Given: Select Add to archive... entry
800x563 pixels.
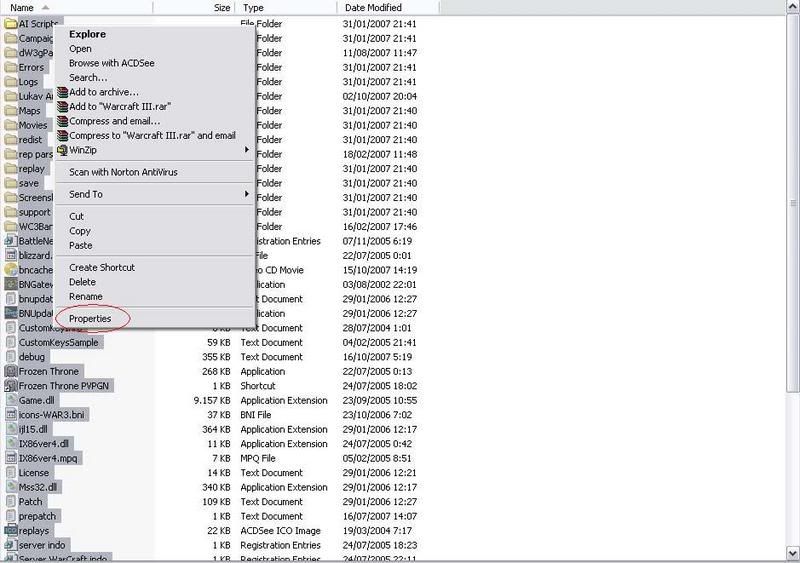Looking at the screenshot, I should pos(104,92).
